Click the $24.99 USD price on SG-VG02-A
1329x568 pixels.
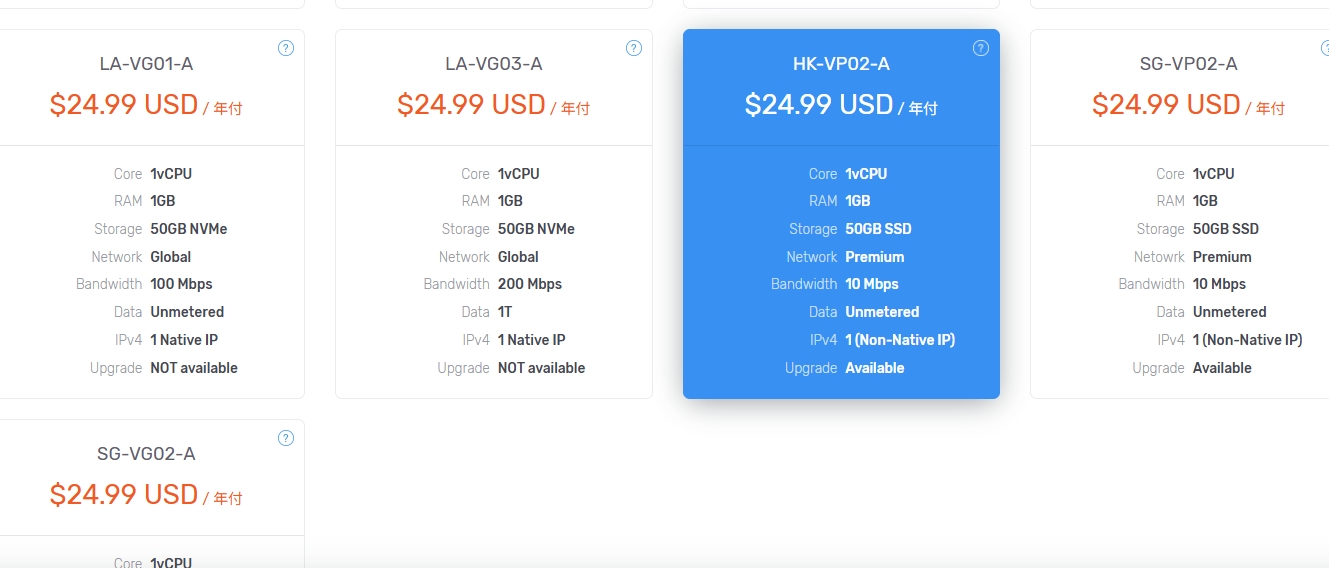124,494
